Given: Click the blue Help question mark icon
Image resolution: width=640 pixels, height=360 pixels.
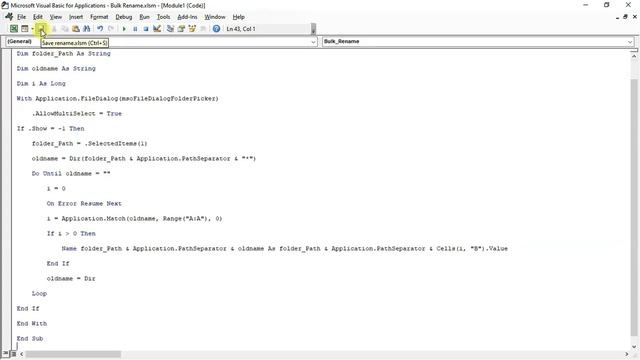Looking at the screenshot, I should pyautogui.click(x=216, y=29).
